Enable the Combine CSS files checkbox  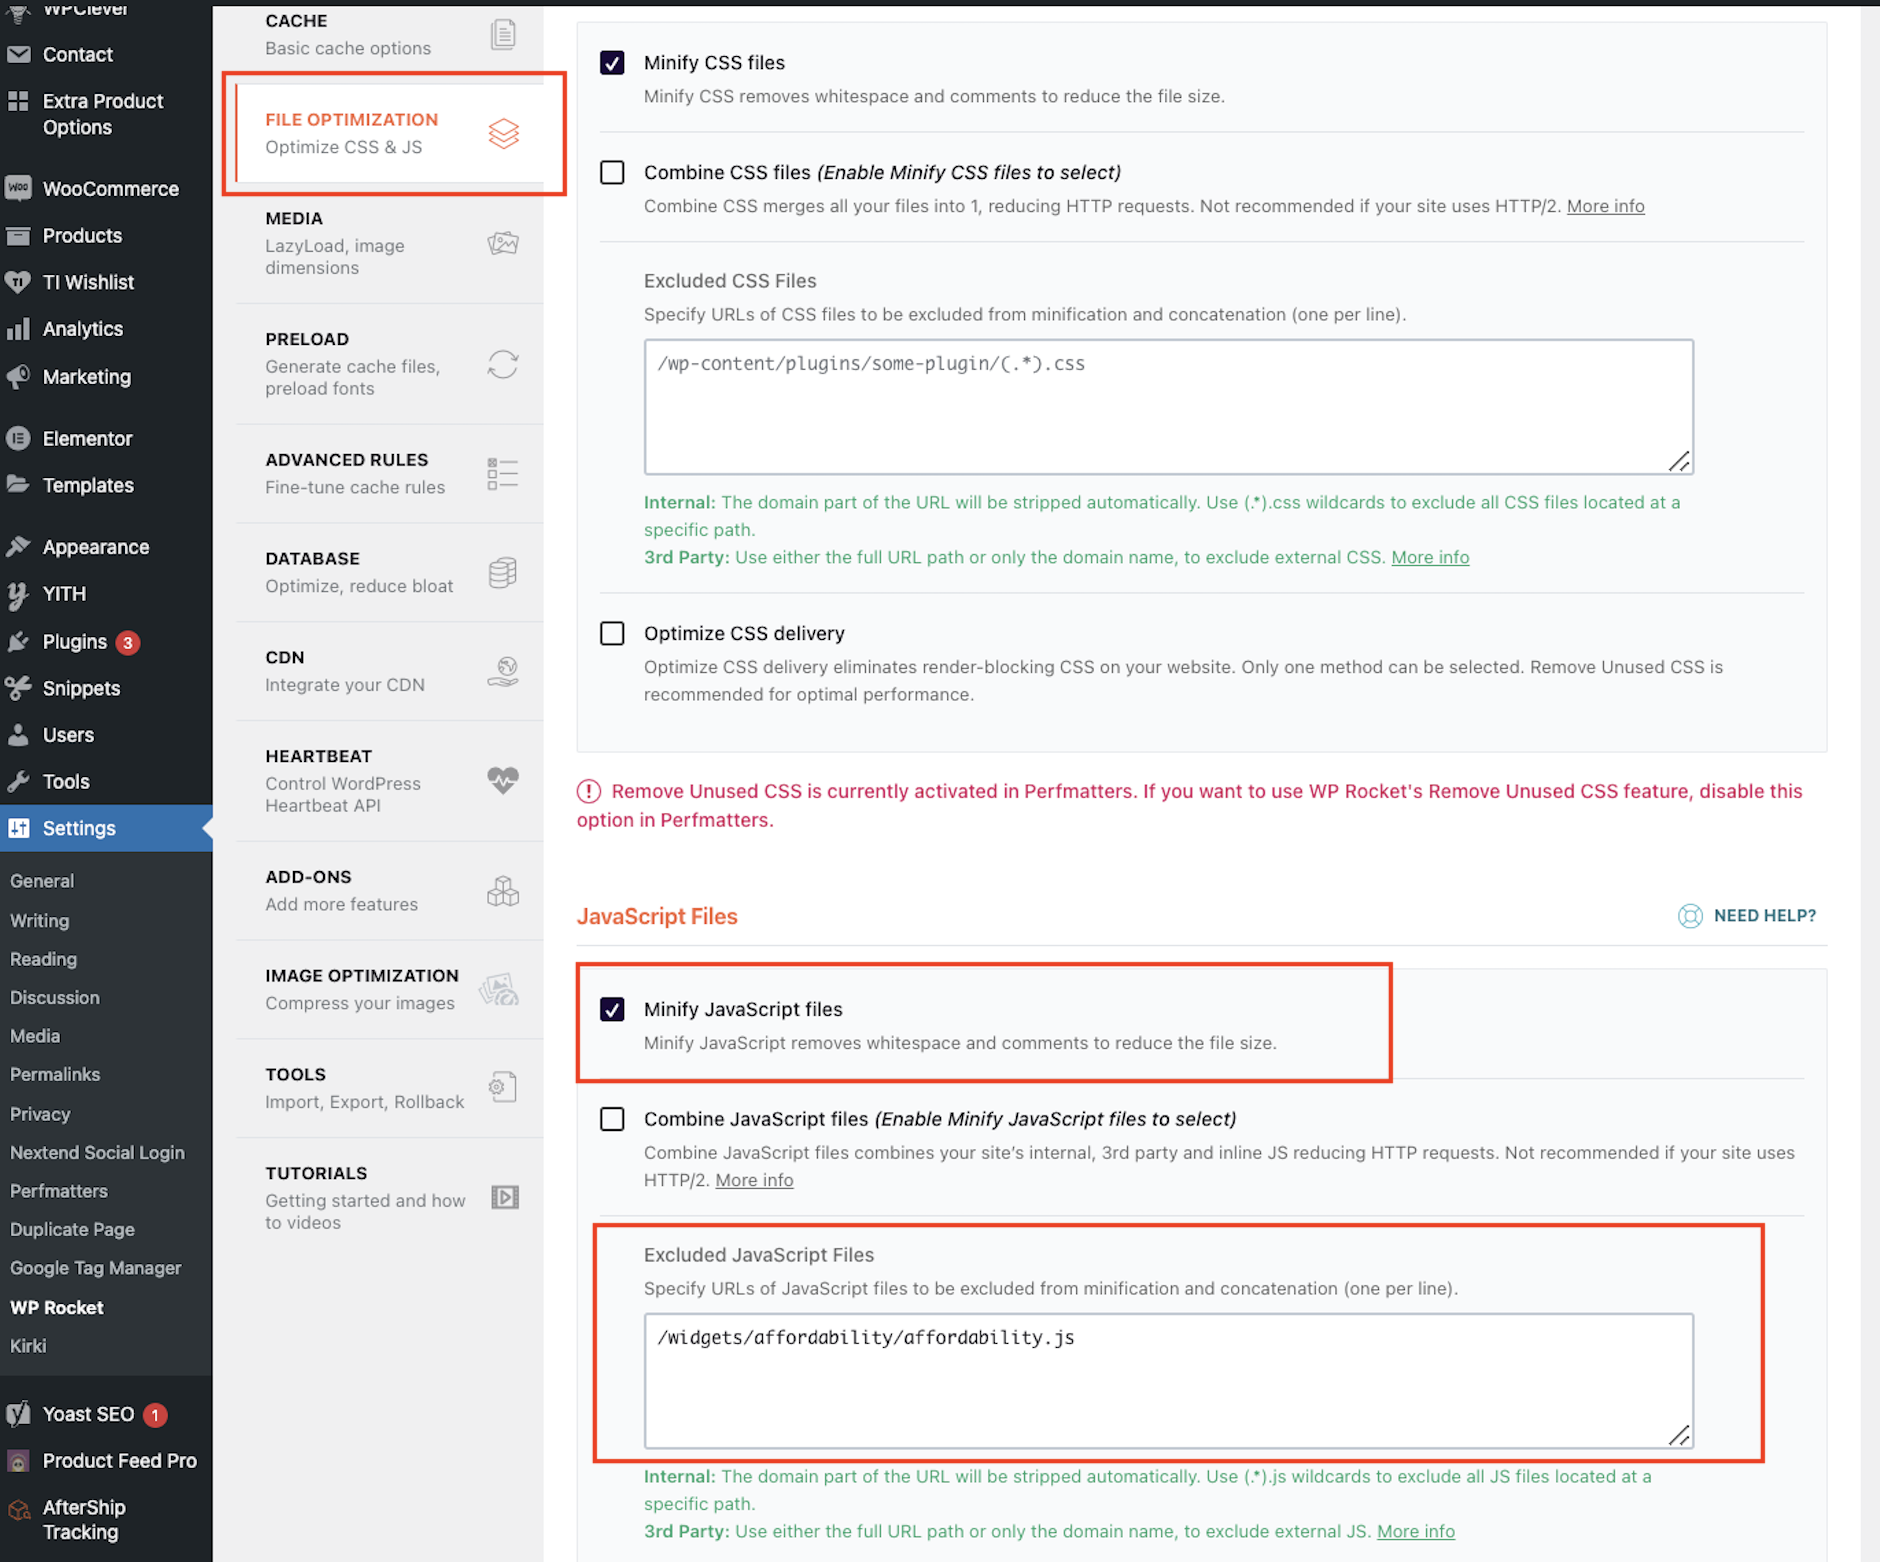pos(612,172)
